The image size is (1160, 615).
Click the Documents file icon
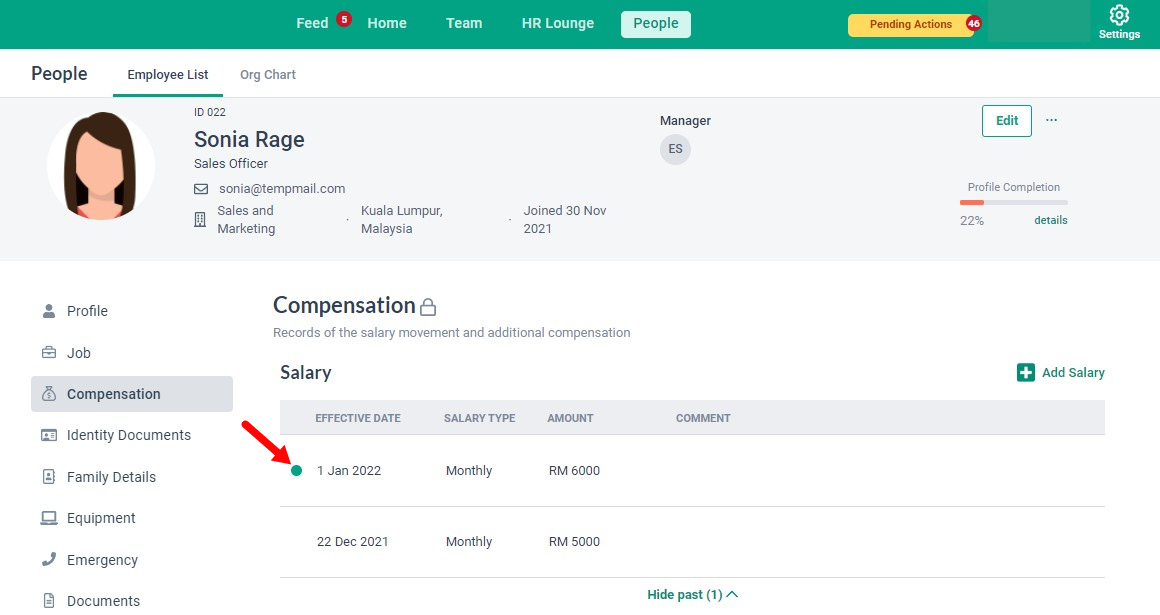[x=49, y=600]
